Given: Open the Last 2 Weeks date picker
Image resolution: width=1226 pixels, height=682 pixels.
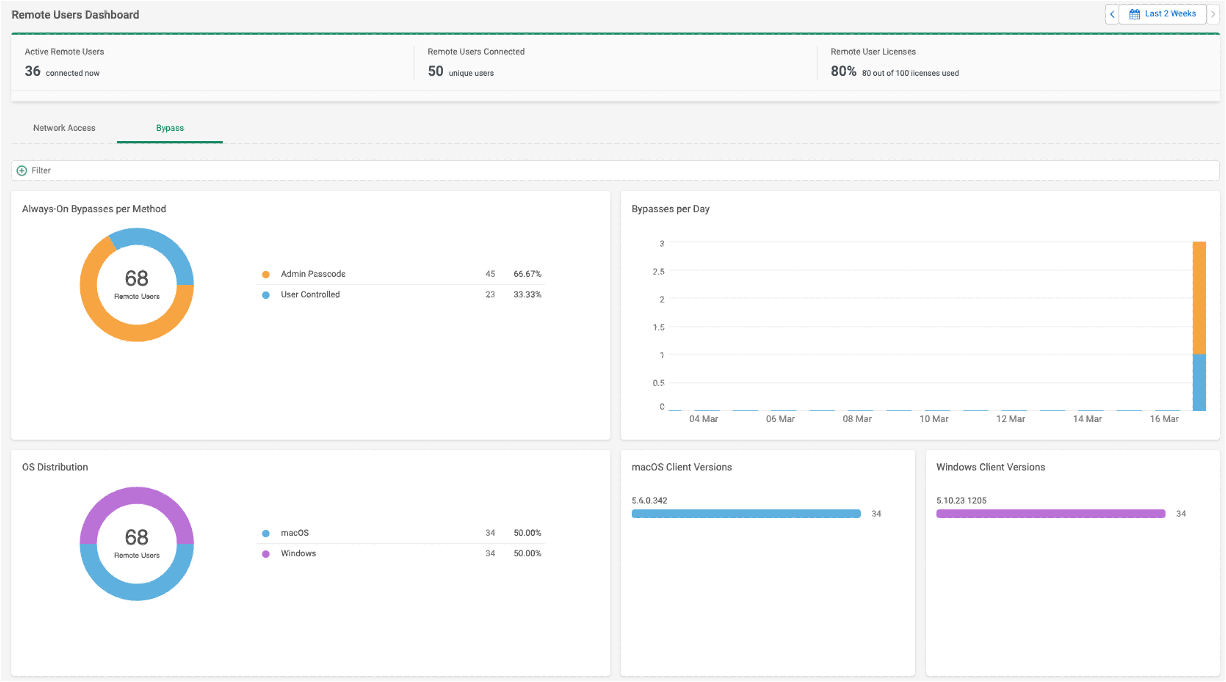Looking at the screenshot, I should pyautogui.click(x=1162, y=14).
